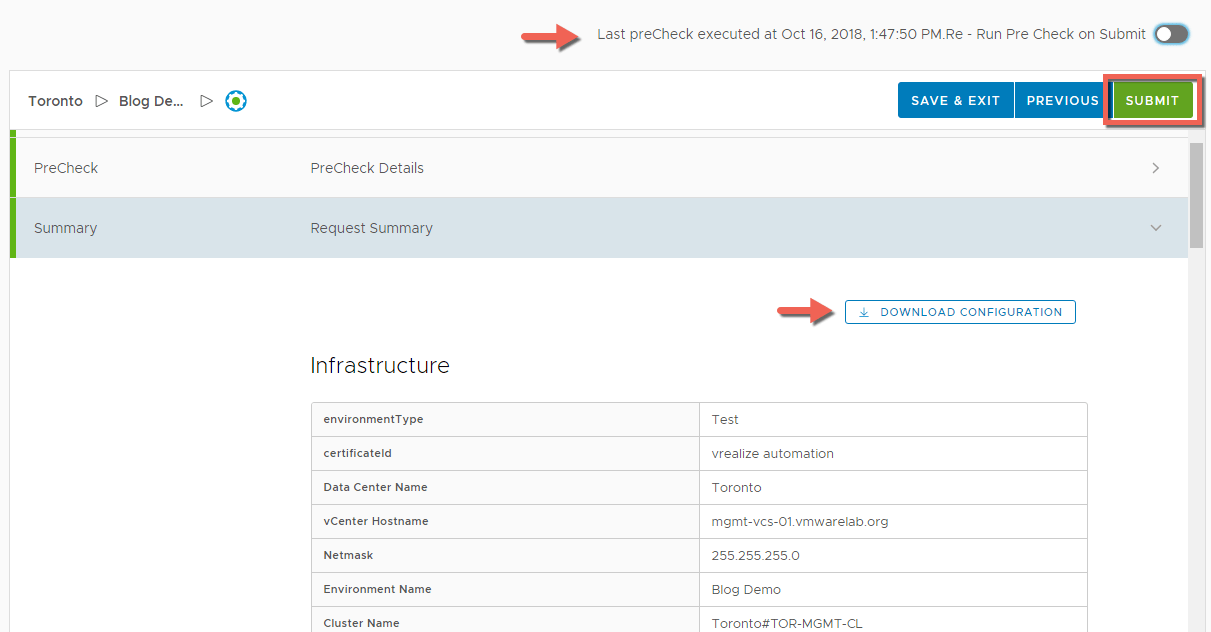Screen dimensions: 1211x632
Task: Click the blue circular step indicator icon
Action: pyautogui.click(x=236, y=101)
